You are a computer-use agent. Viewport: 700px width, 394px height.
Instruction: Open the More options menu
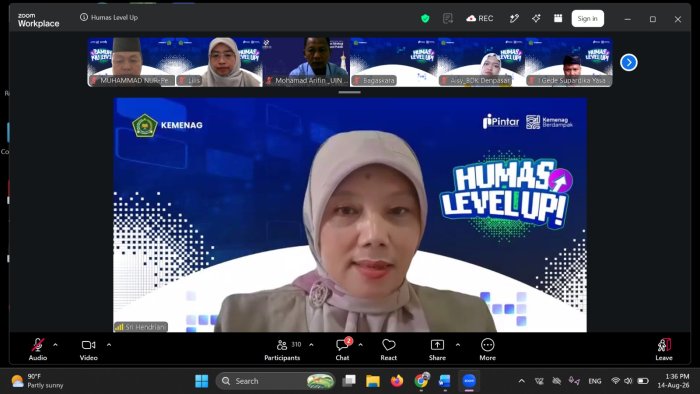488,349
